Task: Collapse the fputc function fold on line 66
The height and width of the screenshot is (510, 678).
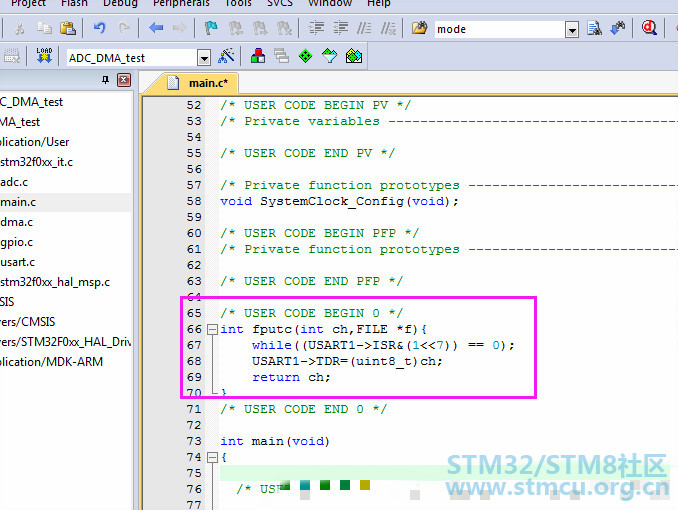Action: 212,330
